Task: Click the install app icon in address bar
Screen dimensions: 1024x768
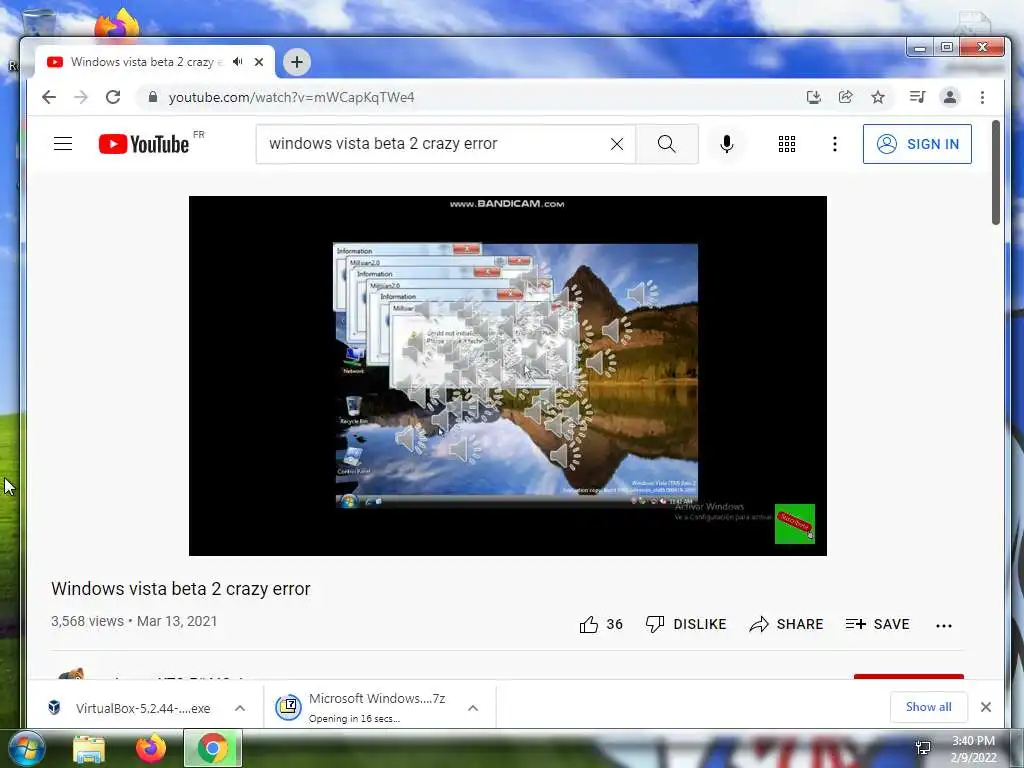Action: coord(814,97)
